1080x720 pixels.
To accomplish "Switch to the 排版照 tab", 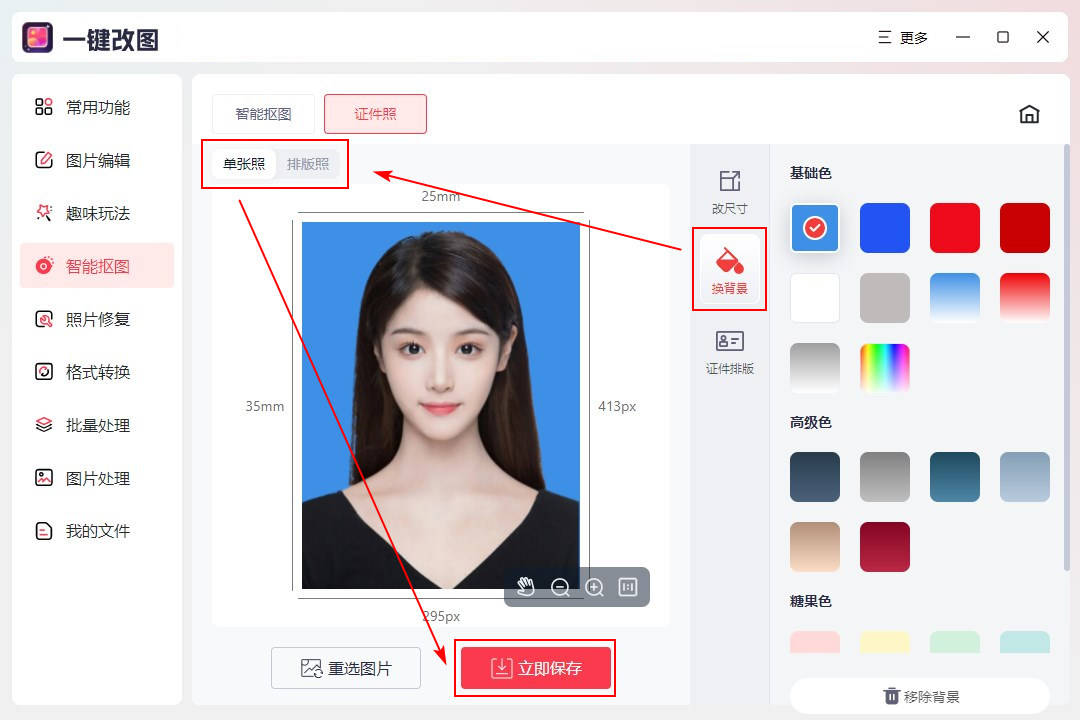I will [309, 164].
